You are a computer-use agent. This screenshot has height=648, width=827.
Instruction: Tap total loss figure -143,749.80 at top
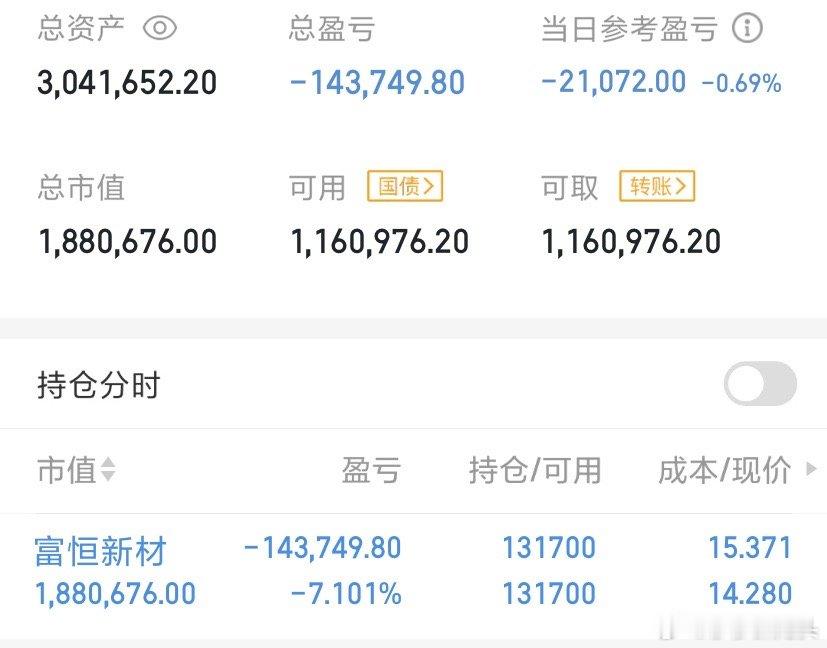pyautogui.click(x=377, y=82)
